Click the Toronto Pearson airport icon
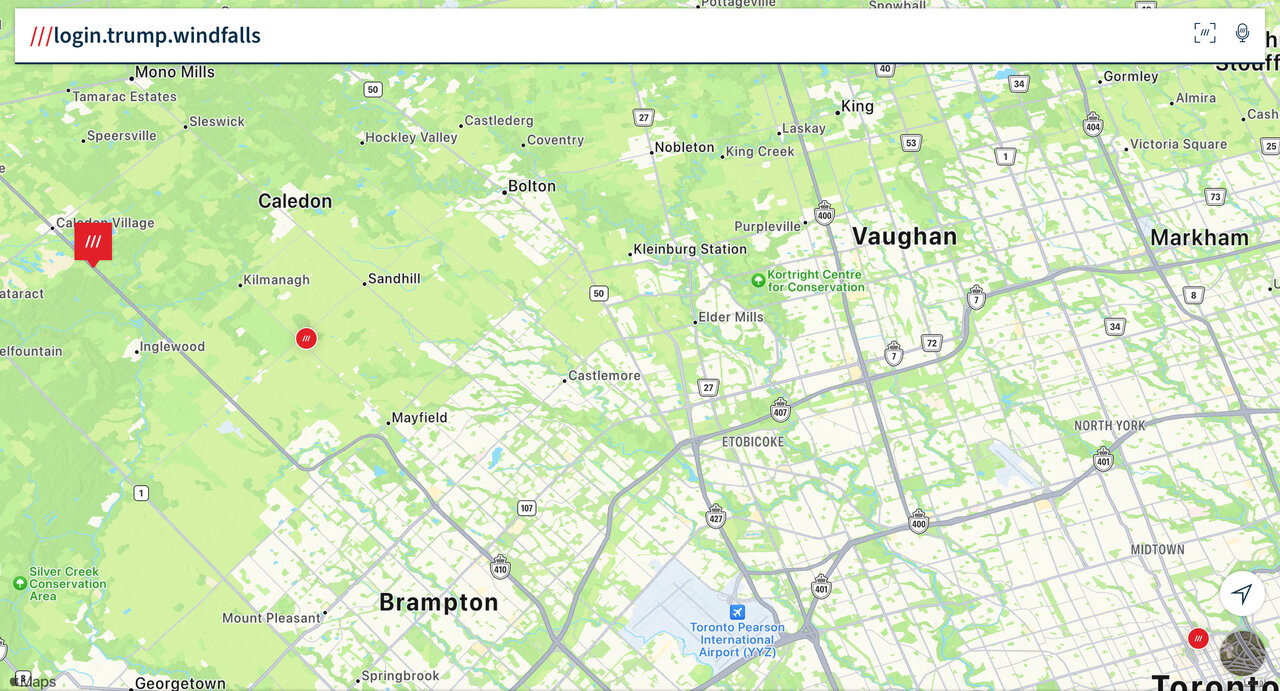Viewport: 1280px width, 691px height. [737, 611]
